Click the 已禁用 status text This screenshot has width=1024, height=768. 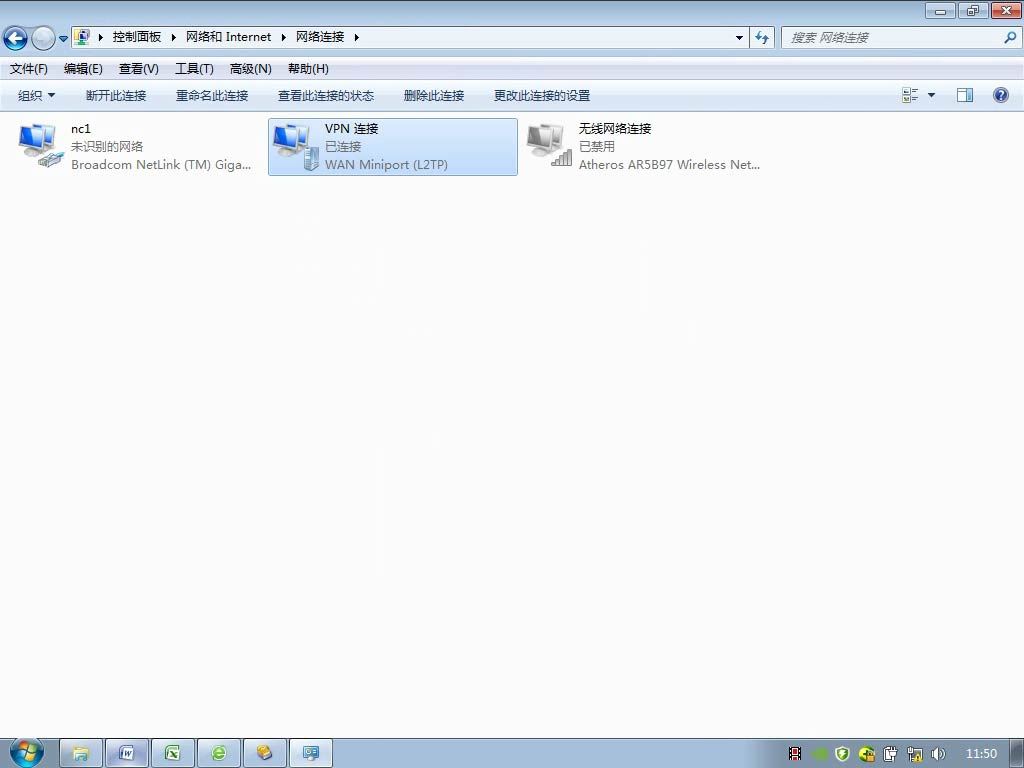[x=596, y=147]
